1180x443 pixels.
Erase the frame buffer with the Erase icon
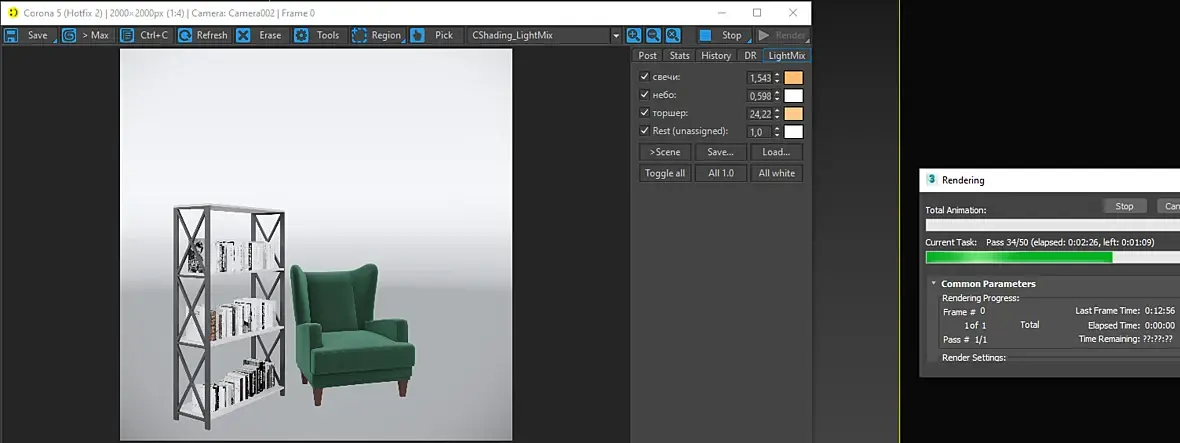pos(244,35)
